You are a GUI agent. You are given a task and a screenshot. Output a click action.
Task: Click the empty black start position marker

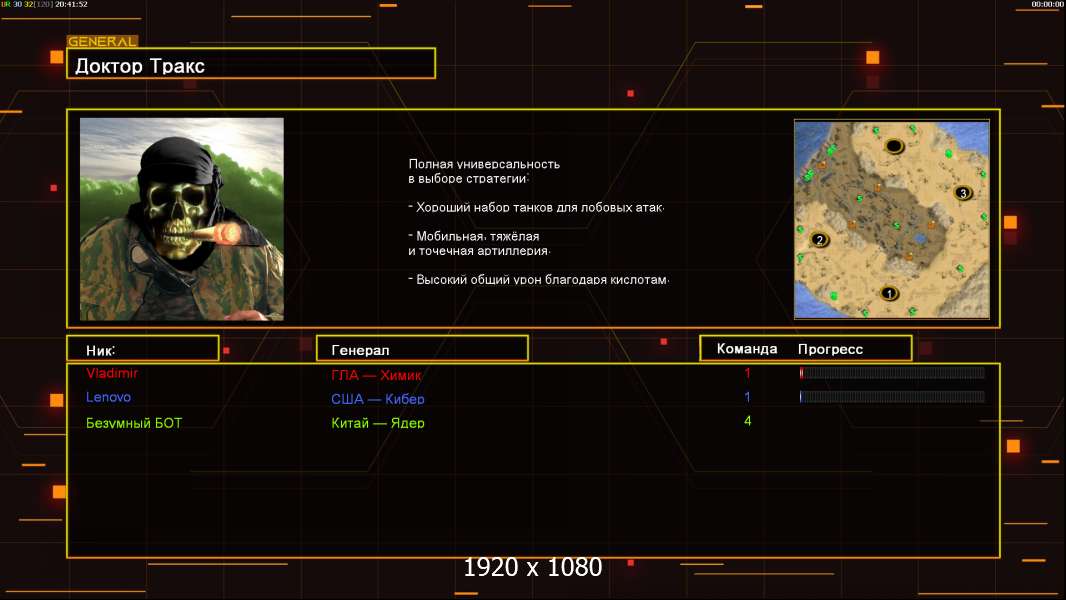(894, 146)
